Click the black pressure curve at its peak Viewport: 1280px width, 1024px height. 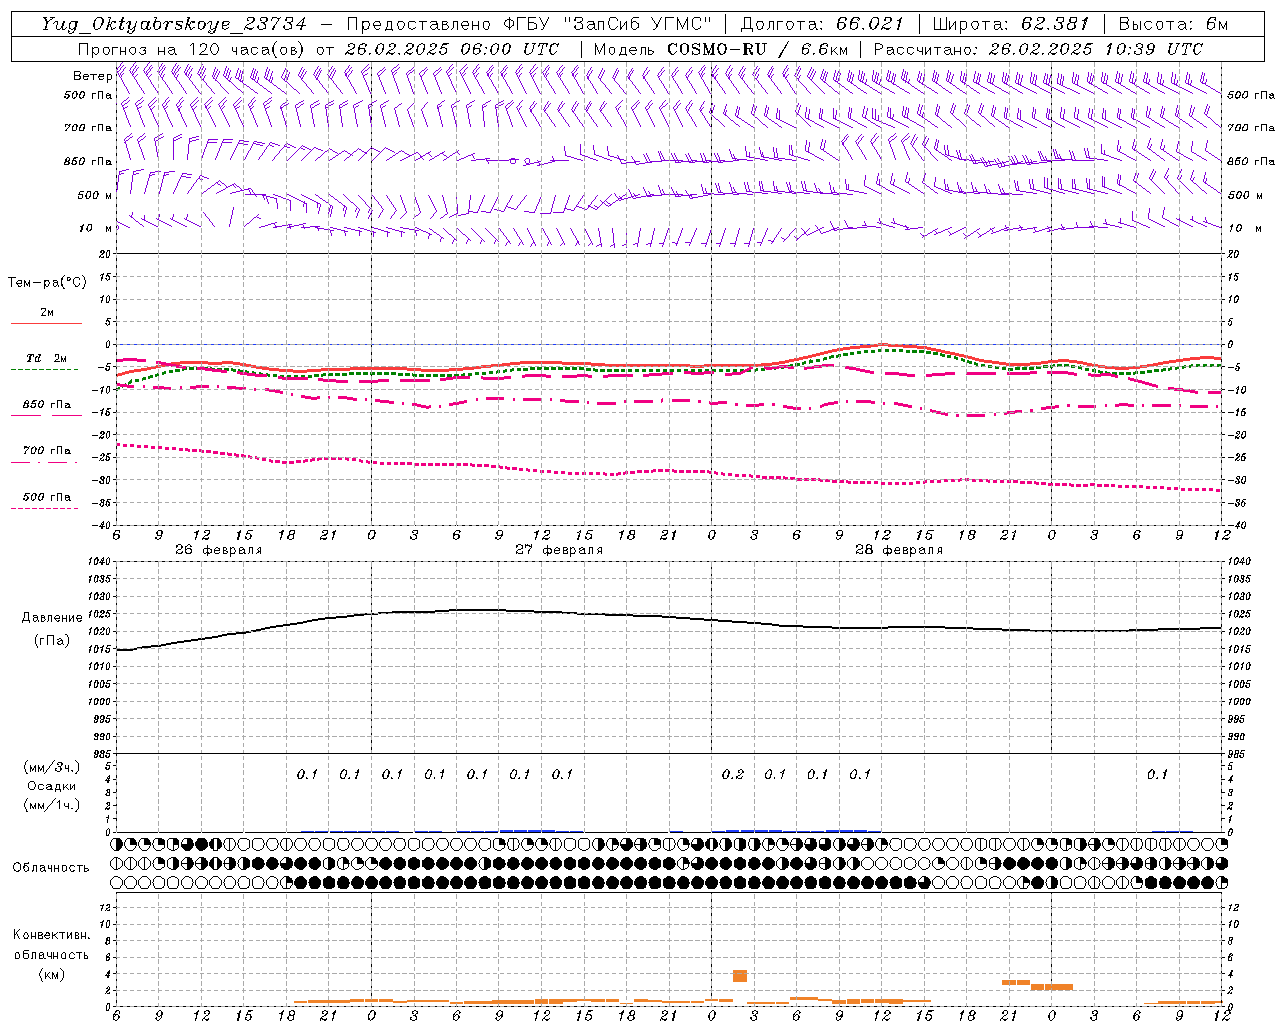tap(480, 610)
